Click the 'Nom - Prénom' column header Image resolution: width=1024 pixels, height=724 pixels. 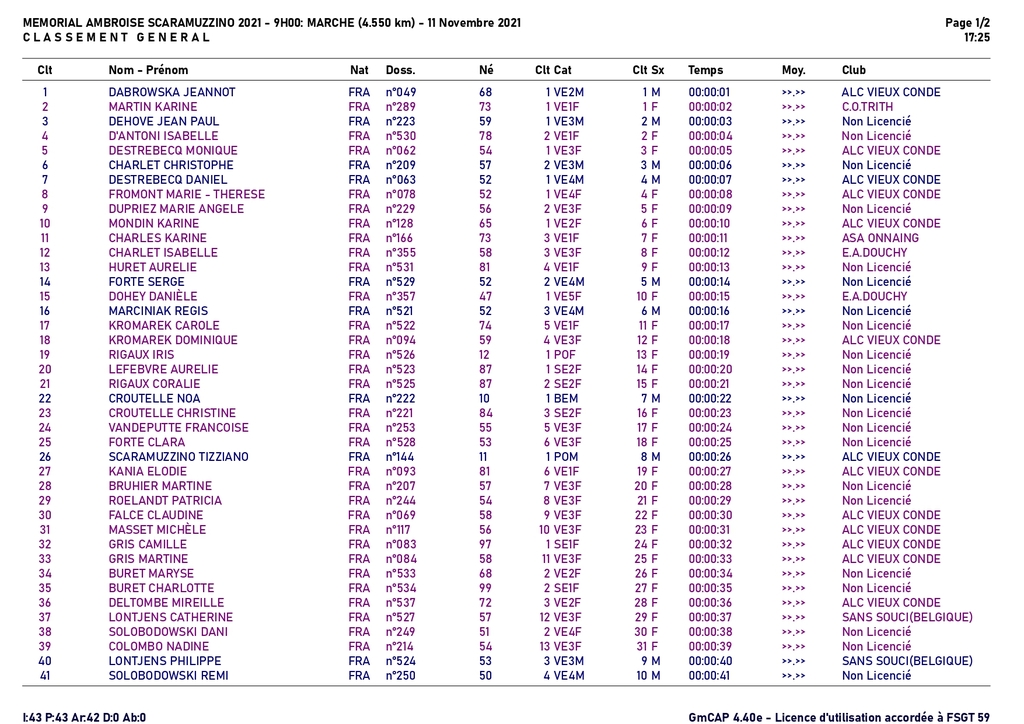[148, 70]
